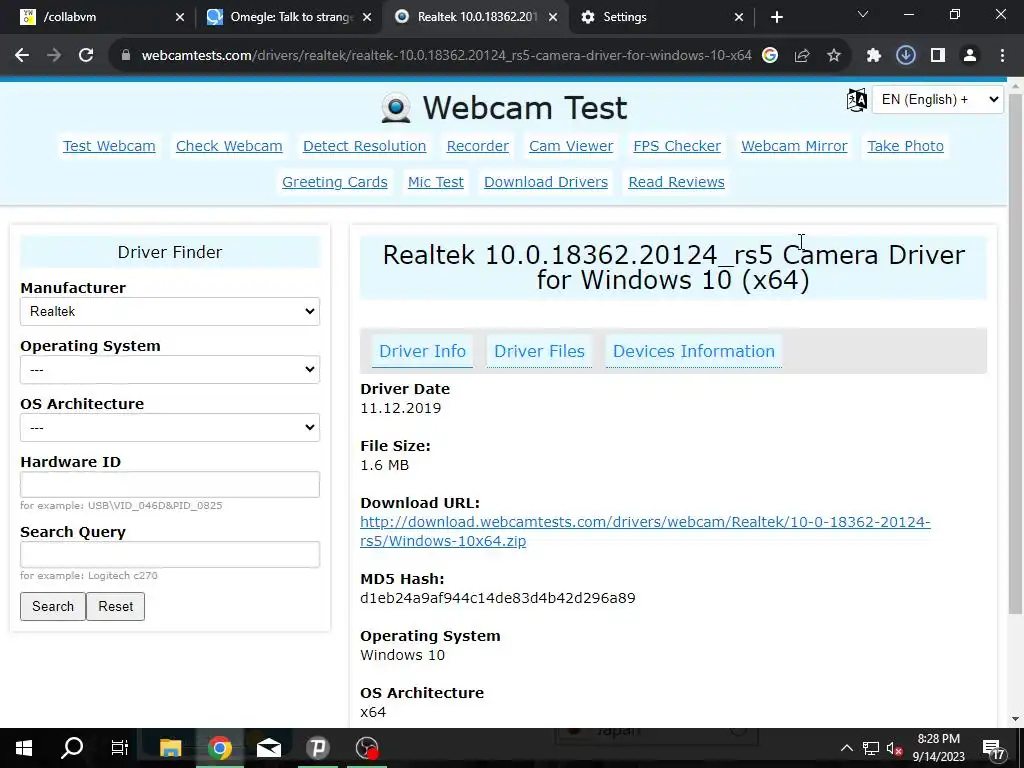Close the Omegle tab

(367, 17)
